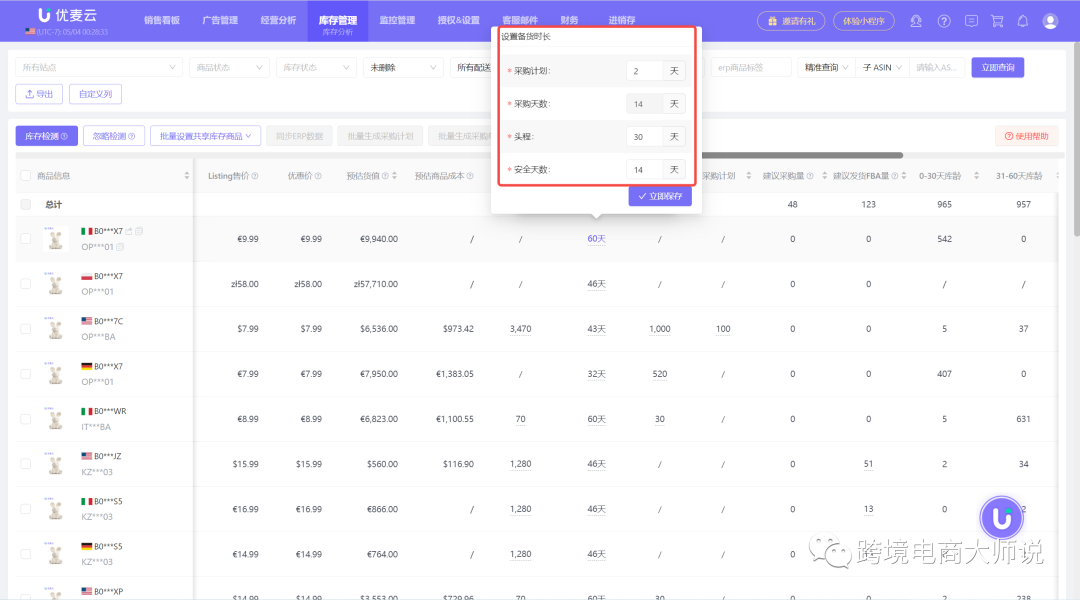
Task: Open the user avatar menu icon
Action: [1049, 20]
